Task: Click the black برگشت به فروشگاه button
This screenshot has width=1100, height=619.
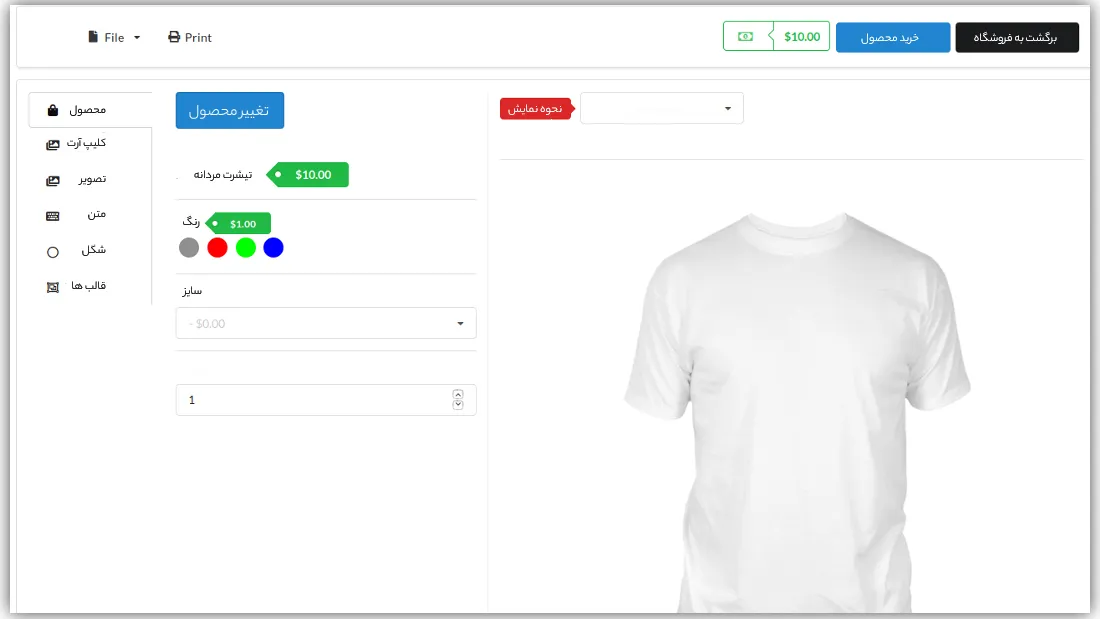Action: [x=1017, y=37]
